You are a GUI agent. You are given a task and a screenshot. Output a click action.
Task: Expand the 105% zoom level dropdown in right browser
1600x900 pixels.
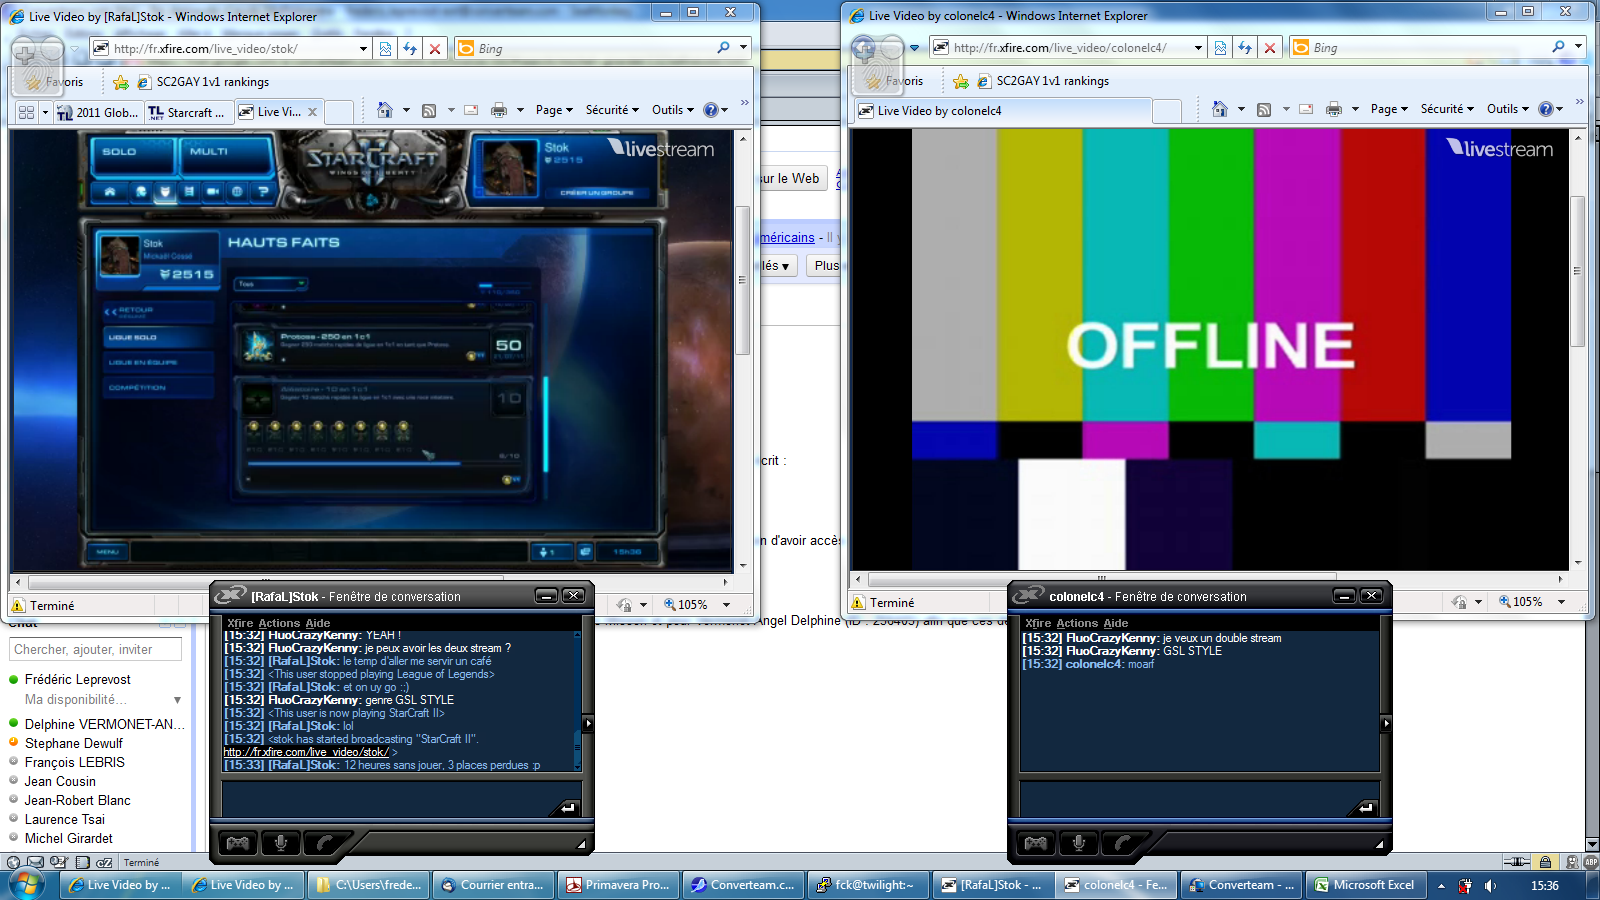[x=1561, y=602]
